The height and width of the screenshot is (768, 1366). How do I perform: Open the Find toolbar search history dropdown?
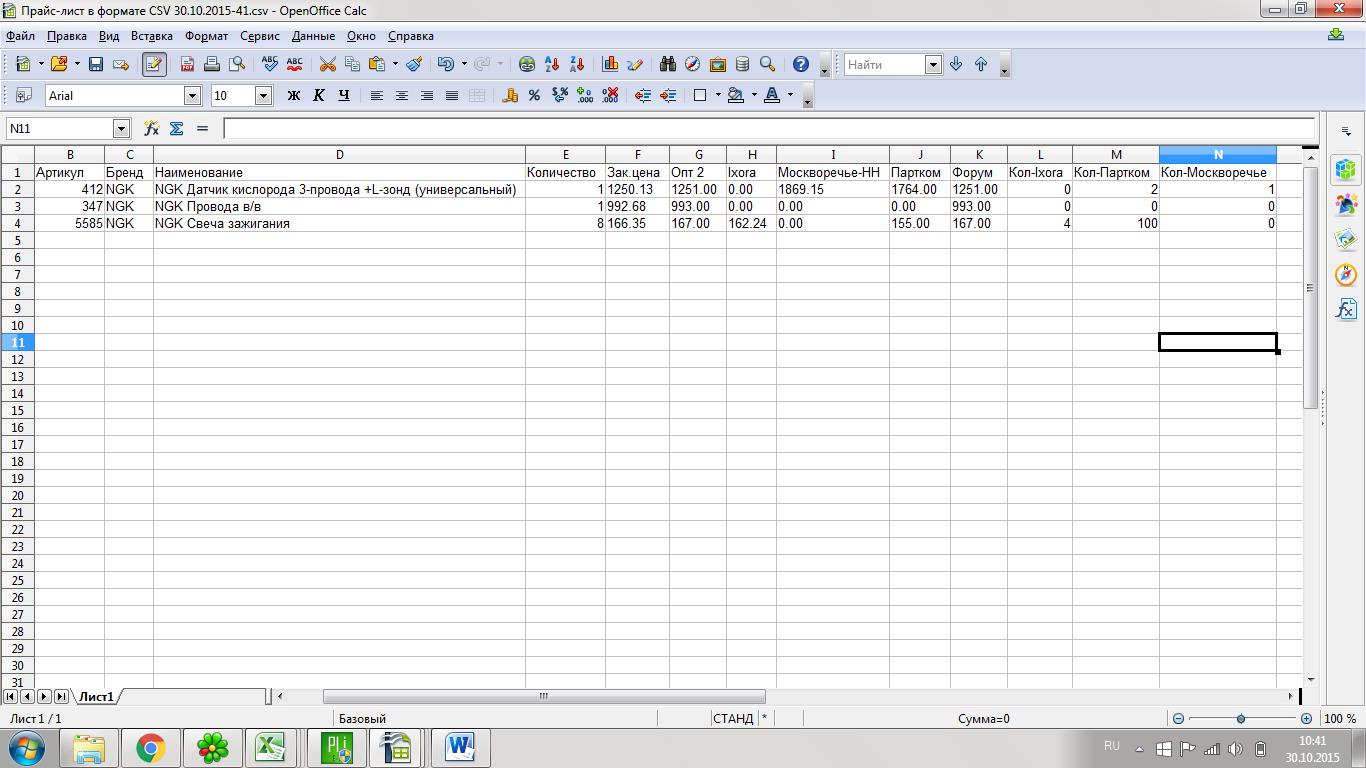(933, 64)
